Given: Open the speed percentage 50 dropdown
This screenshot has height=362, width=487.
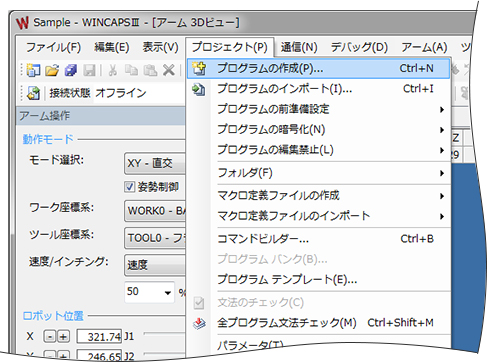Looking at the screenshot, I should point(167,292).
